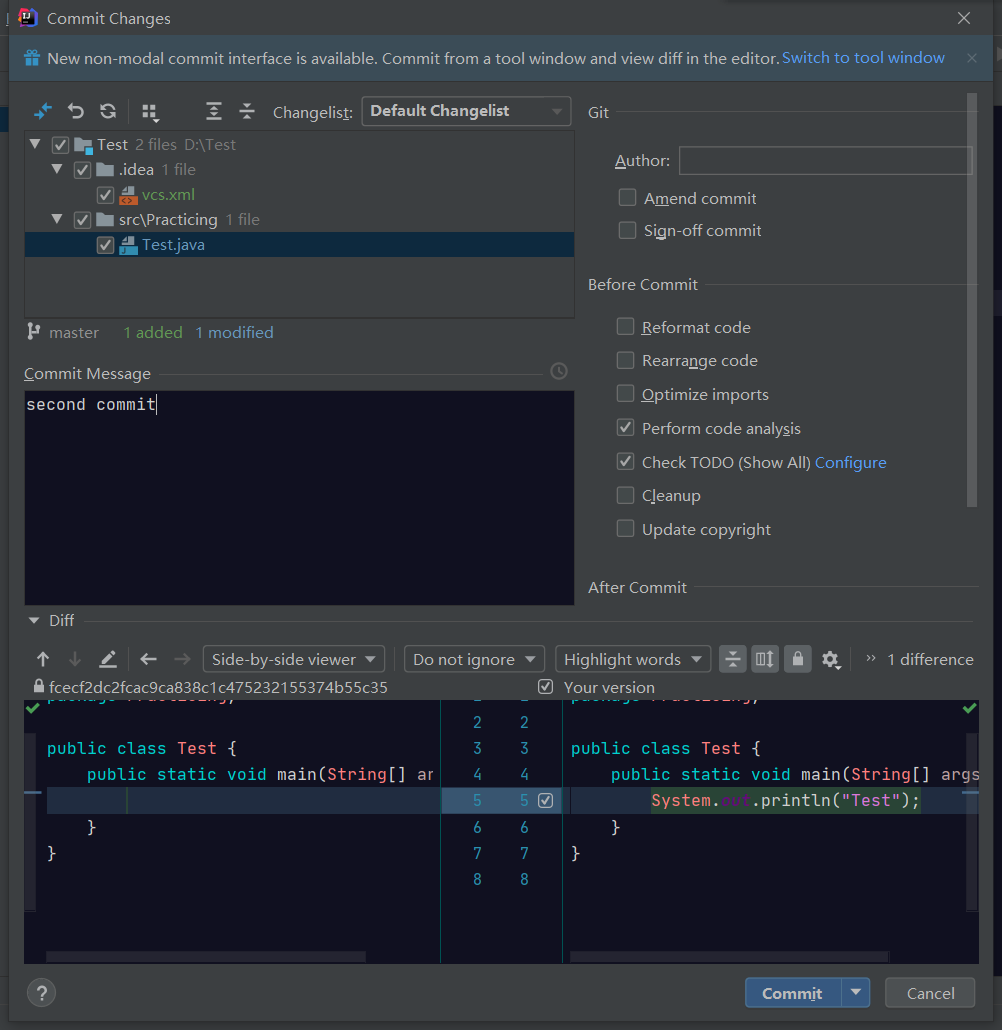Click the Show Diff icon in changes toolbar
This screenshot has width=1002, height=1030.
[x=43, y=111]
